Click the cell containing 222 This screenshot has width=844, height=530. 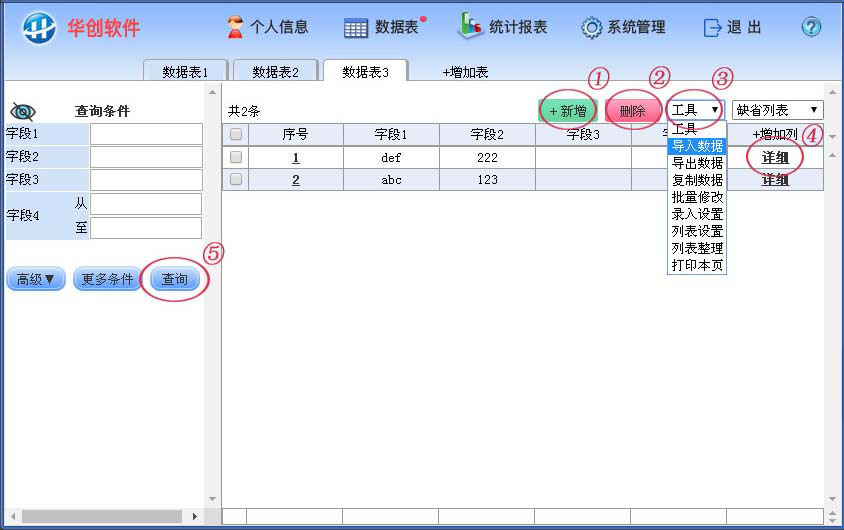(487, 158)
